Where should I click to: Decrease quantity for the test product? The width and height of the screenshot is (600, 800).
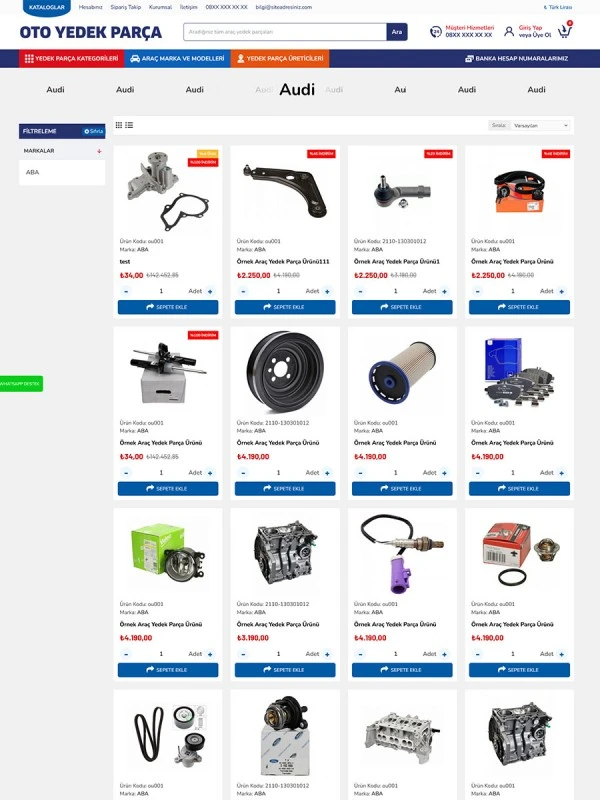[x=126, y=291]
